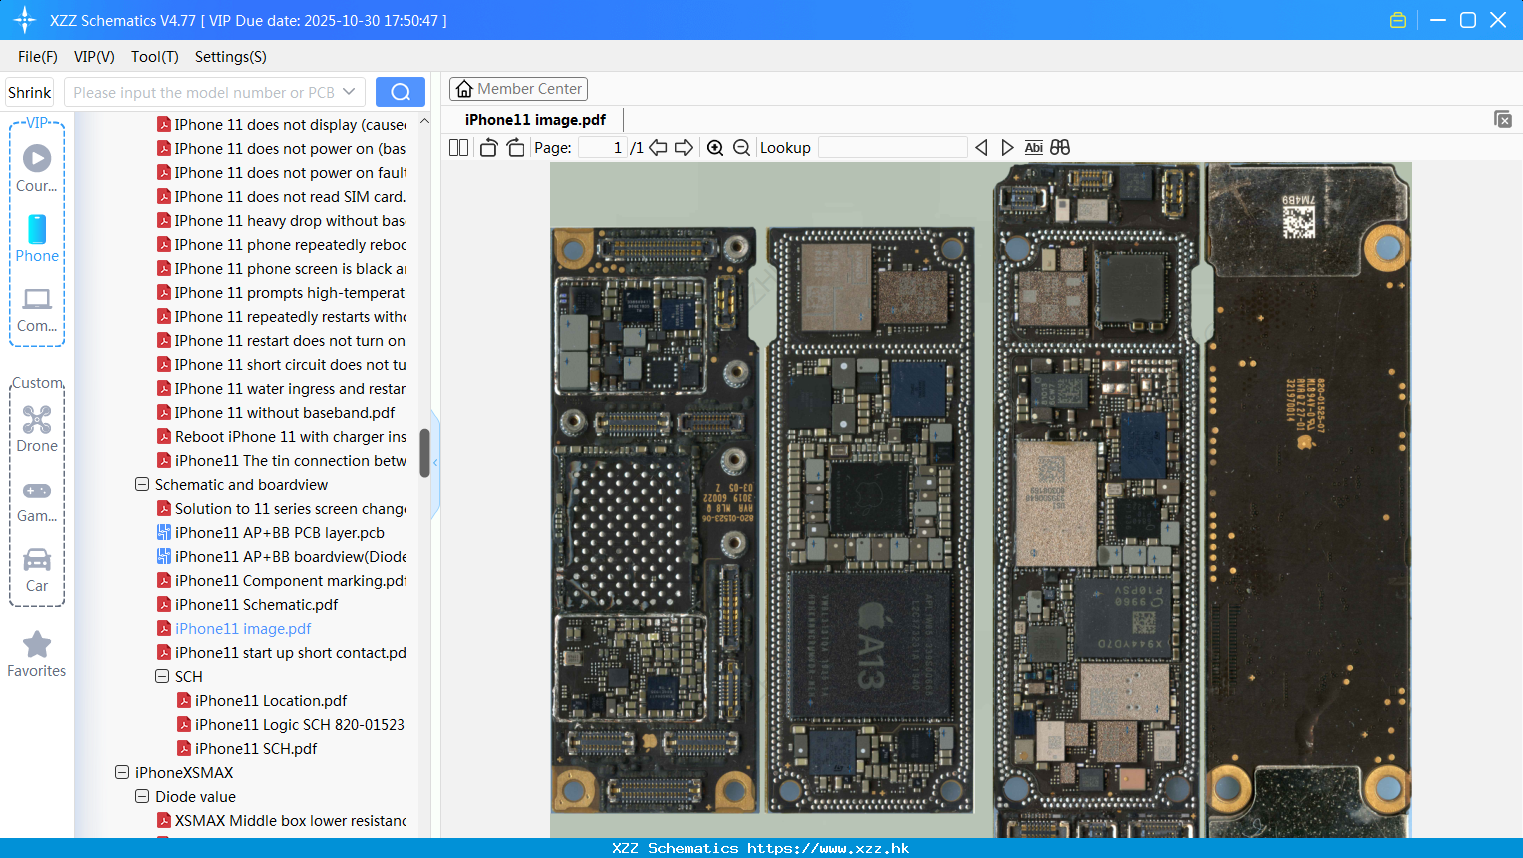Open IPhone 11 prompts high-temperature file
The width and height of the screenshot is (1523, 858).
click(x=290, y=292)
